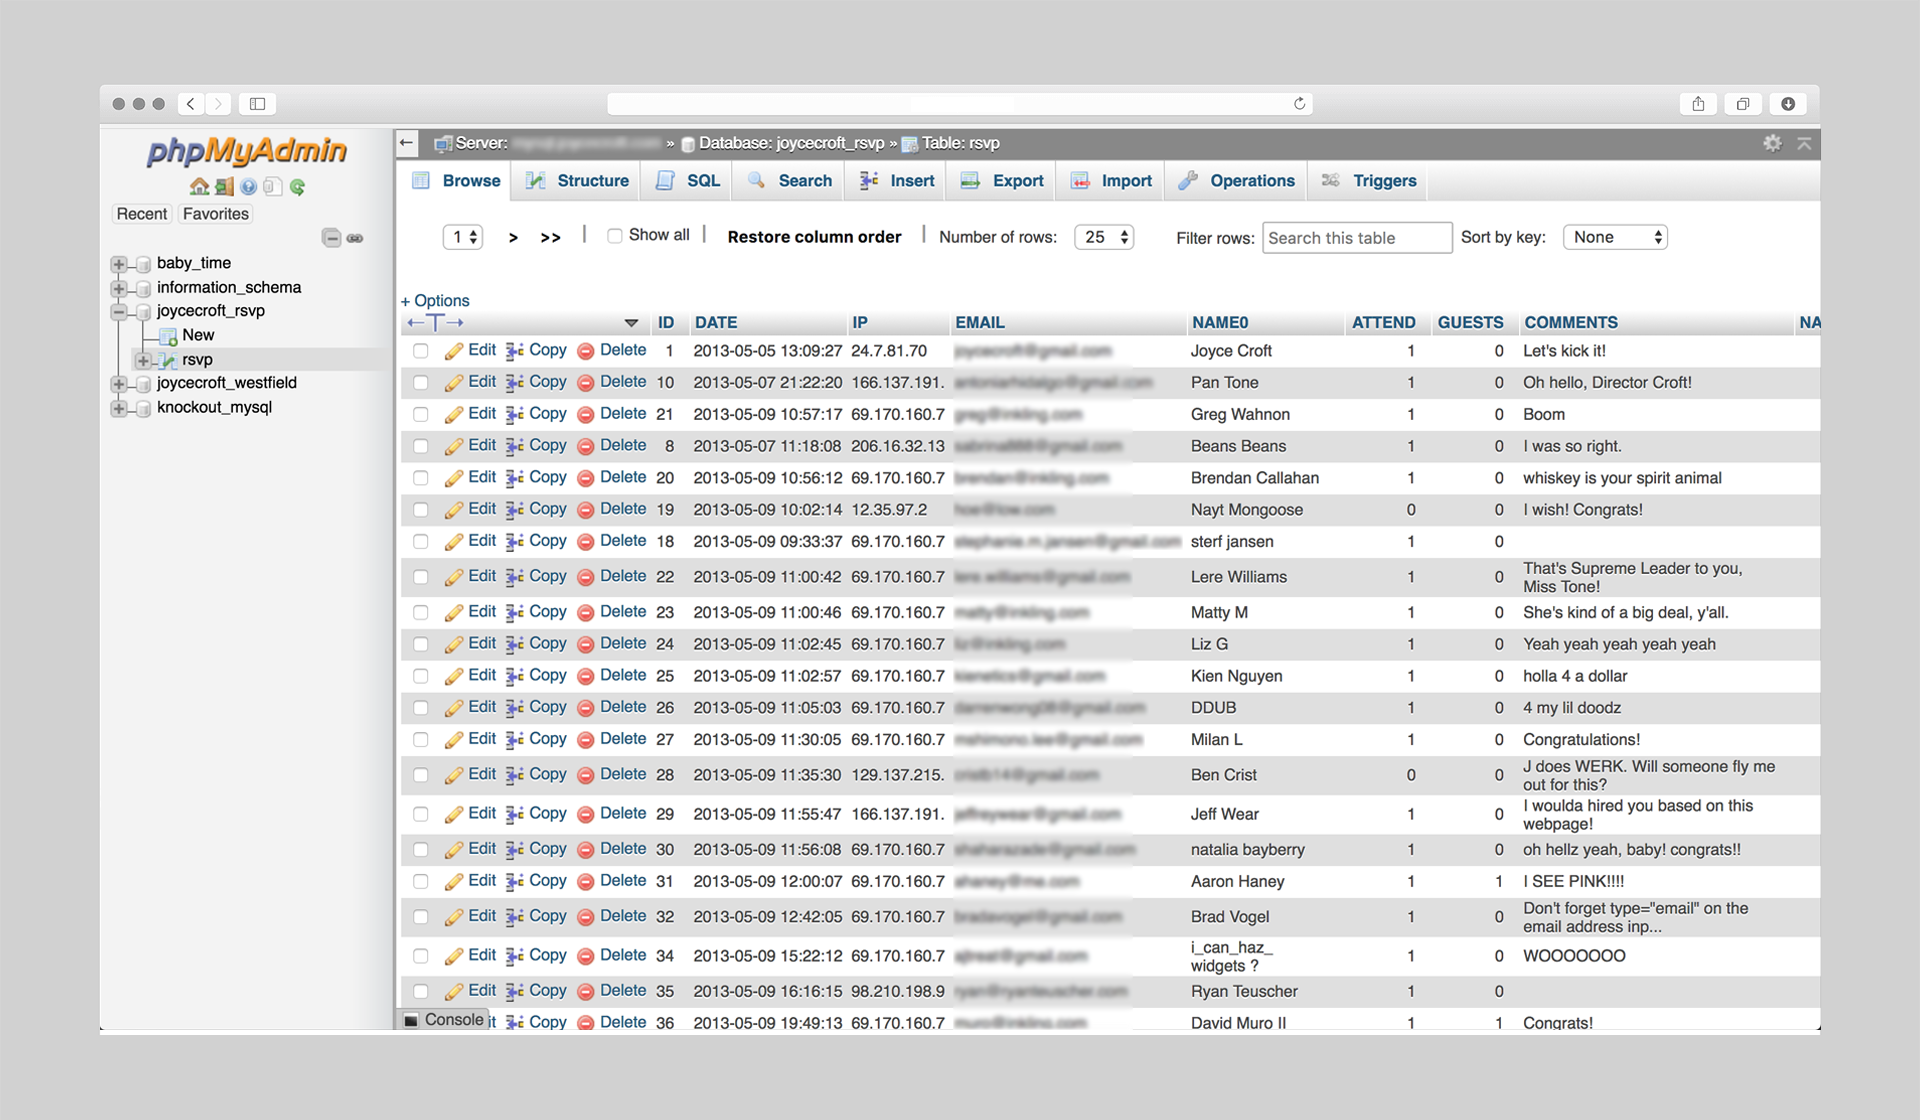Screen dimensions: 1920x1120
Task: Click the Favorites tables button
Action: [x=216, y=214]
